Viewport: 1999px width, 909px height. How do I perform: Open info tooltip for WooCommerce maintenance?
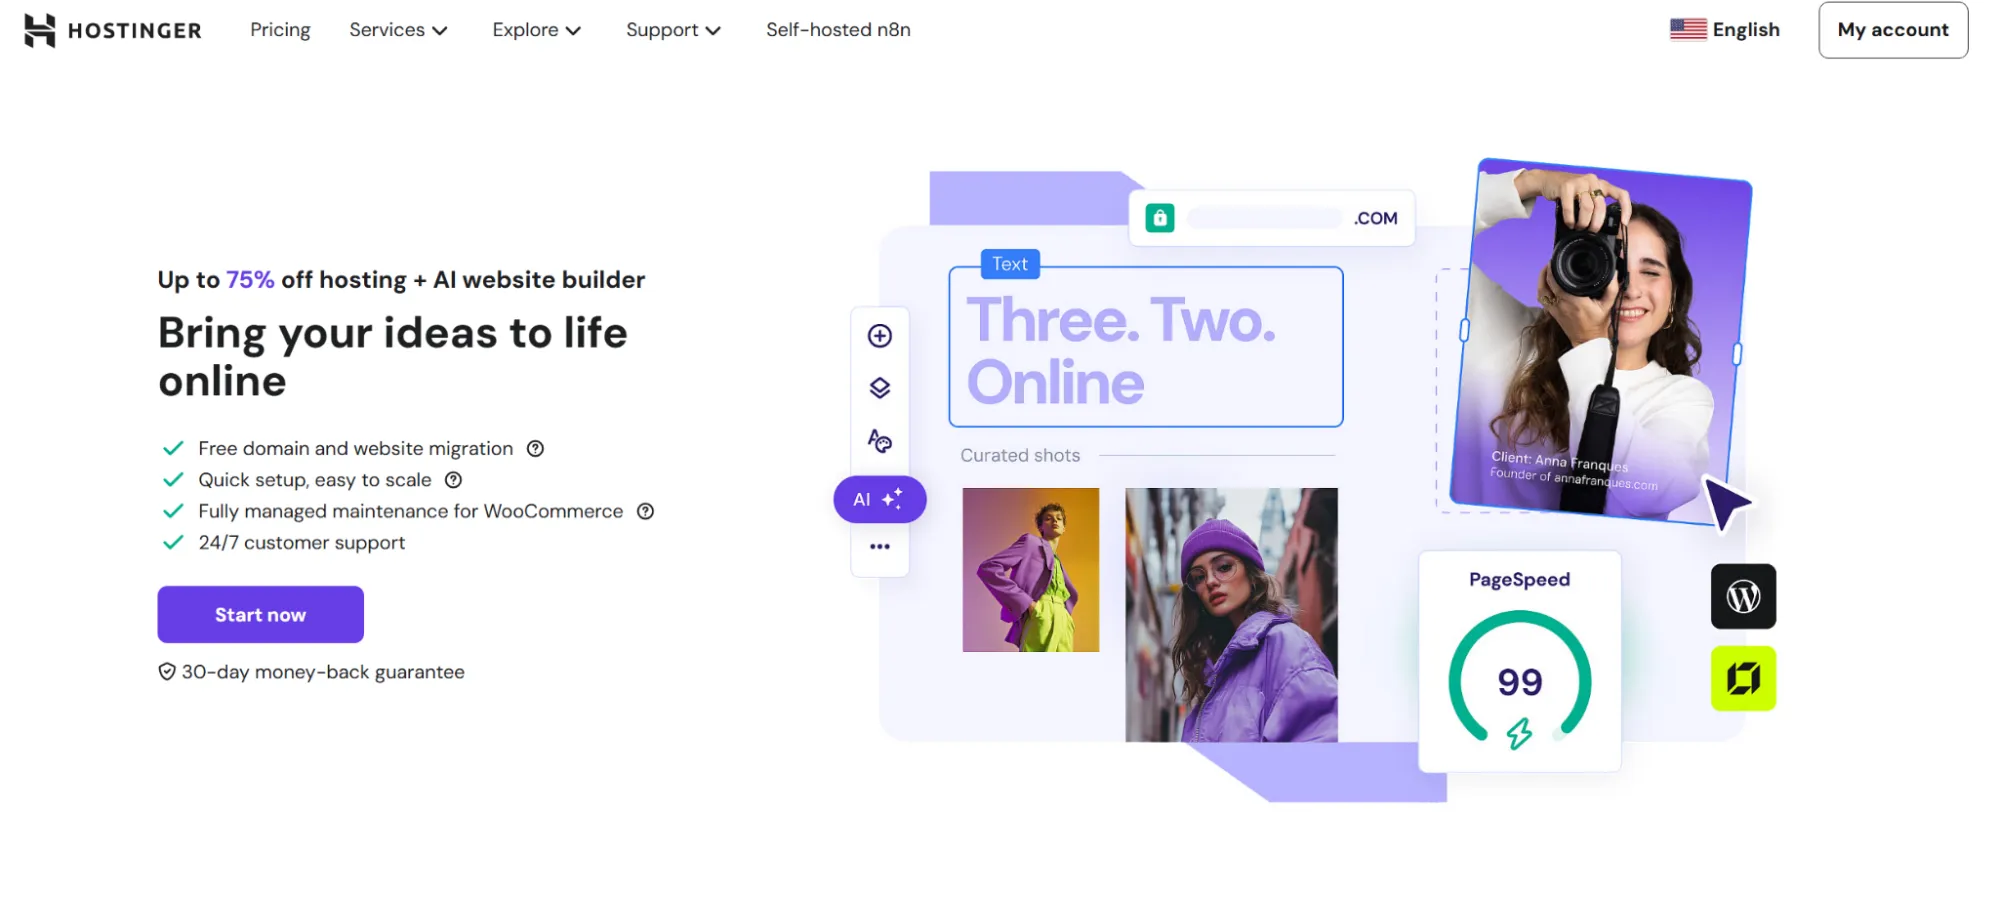pyautogui.click(x=645, y=511)
